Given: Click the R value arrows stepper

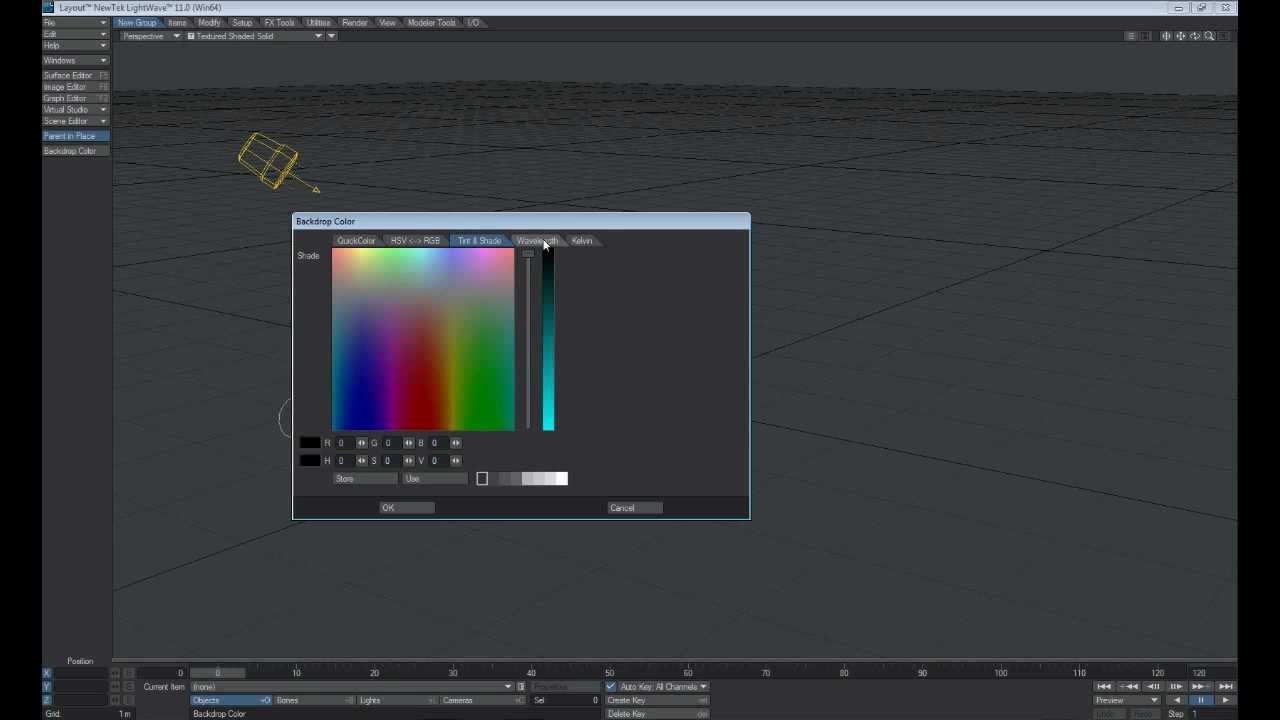Looking at the screenshot, I should (361, 443).
